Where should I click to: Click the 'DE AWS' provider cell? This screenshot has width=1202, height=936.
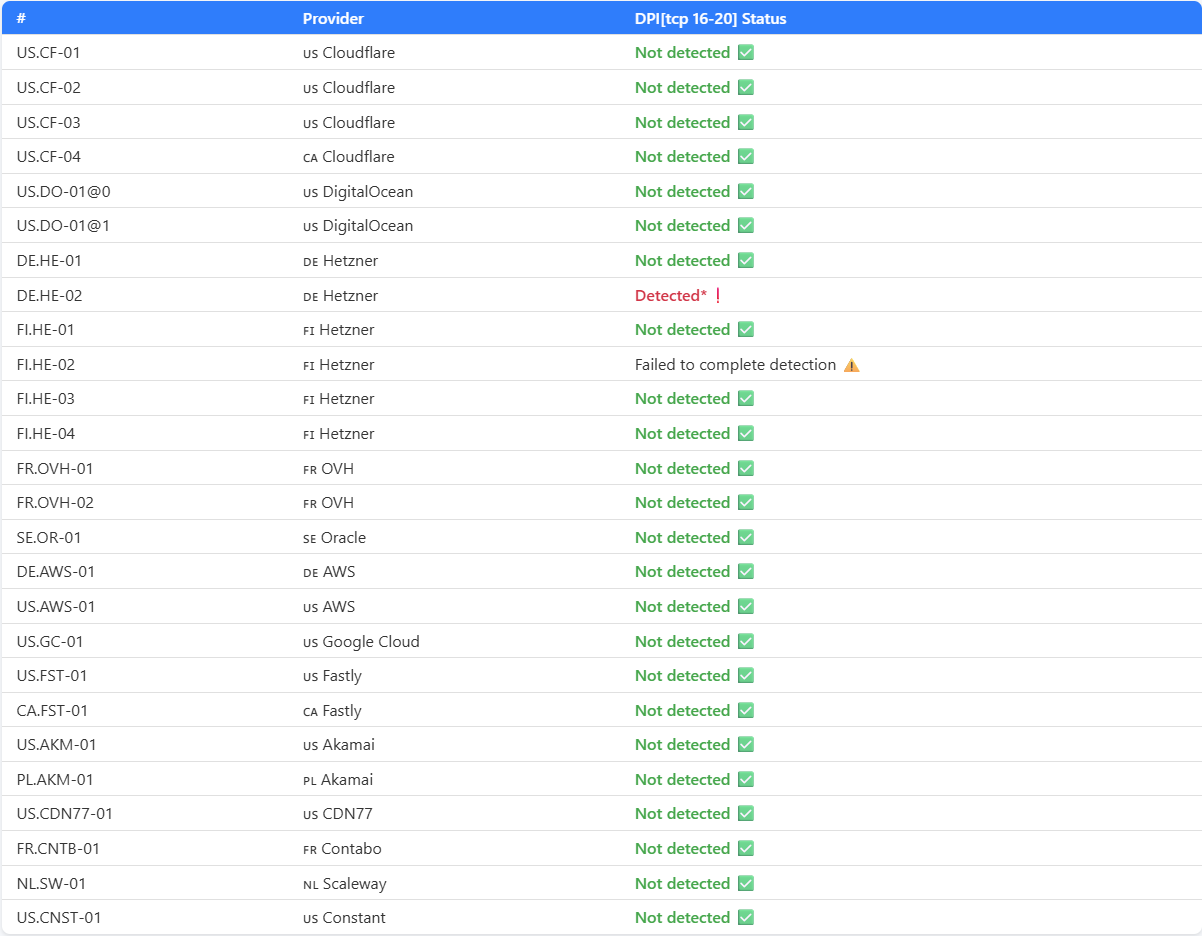(329, 572)
